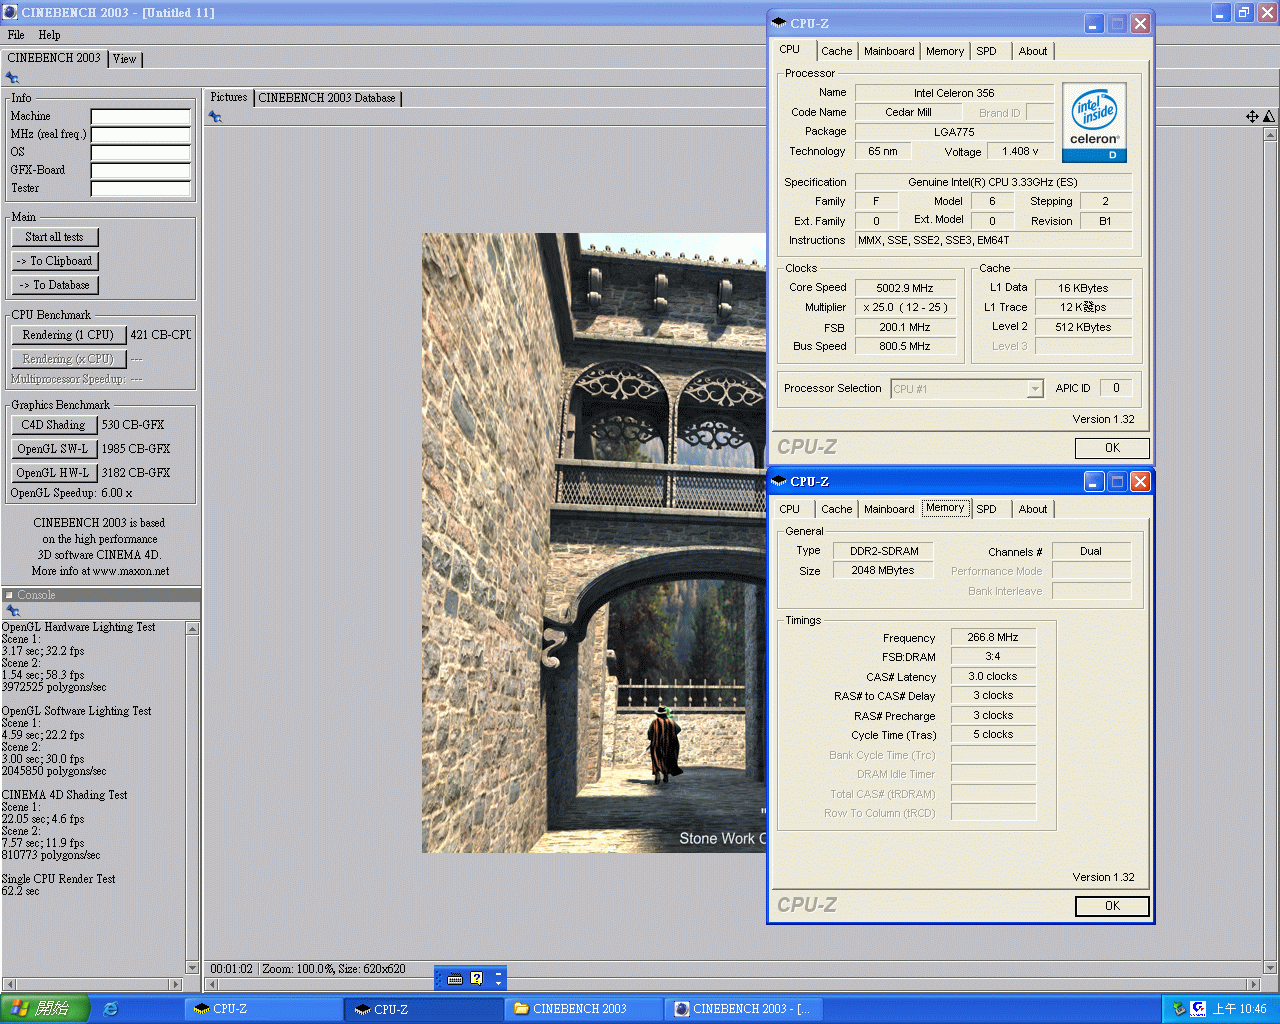
Task: Click the Internet Explorer quick launch icon
Action: click(111, 1009)
